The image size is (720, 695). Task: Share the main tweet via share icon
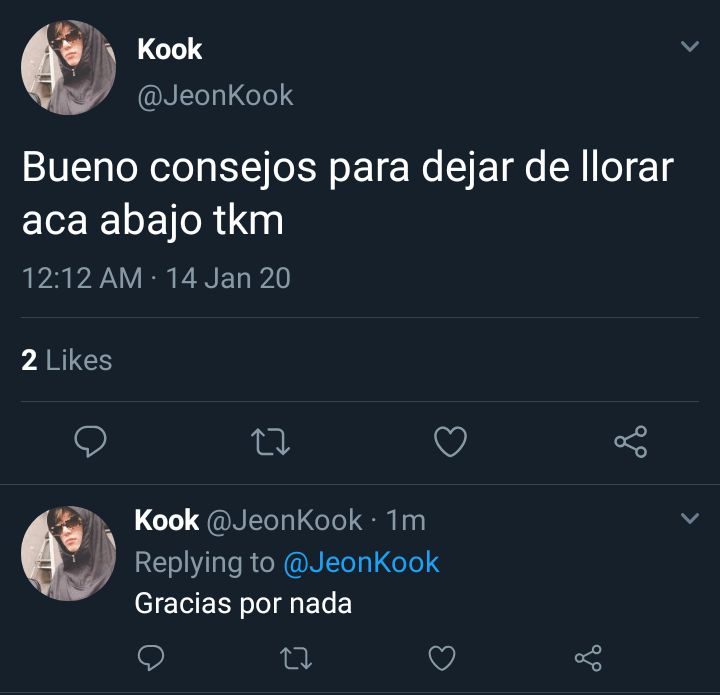pyautogui.click(x=631, y=441)
